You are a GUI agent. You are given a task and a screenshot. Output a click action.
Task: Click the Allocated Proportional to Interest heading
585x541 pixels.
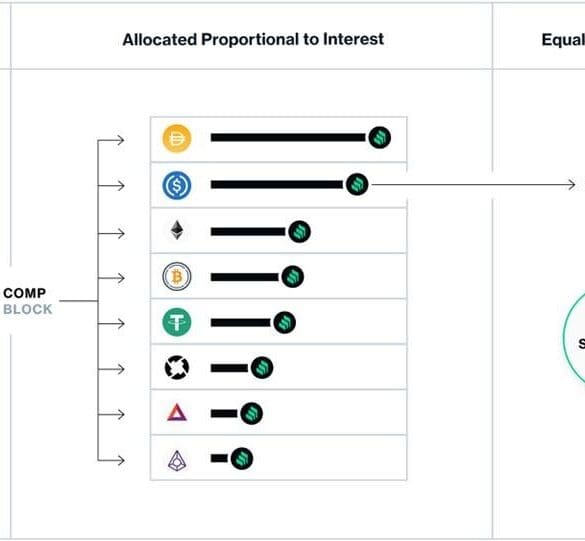pyautogui.click(x=253, y=39)
